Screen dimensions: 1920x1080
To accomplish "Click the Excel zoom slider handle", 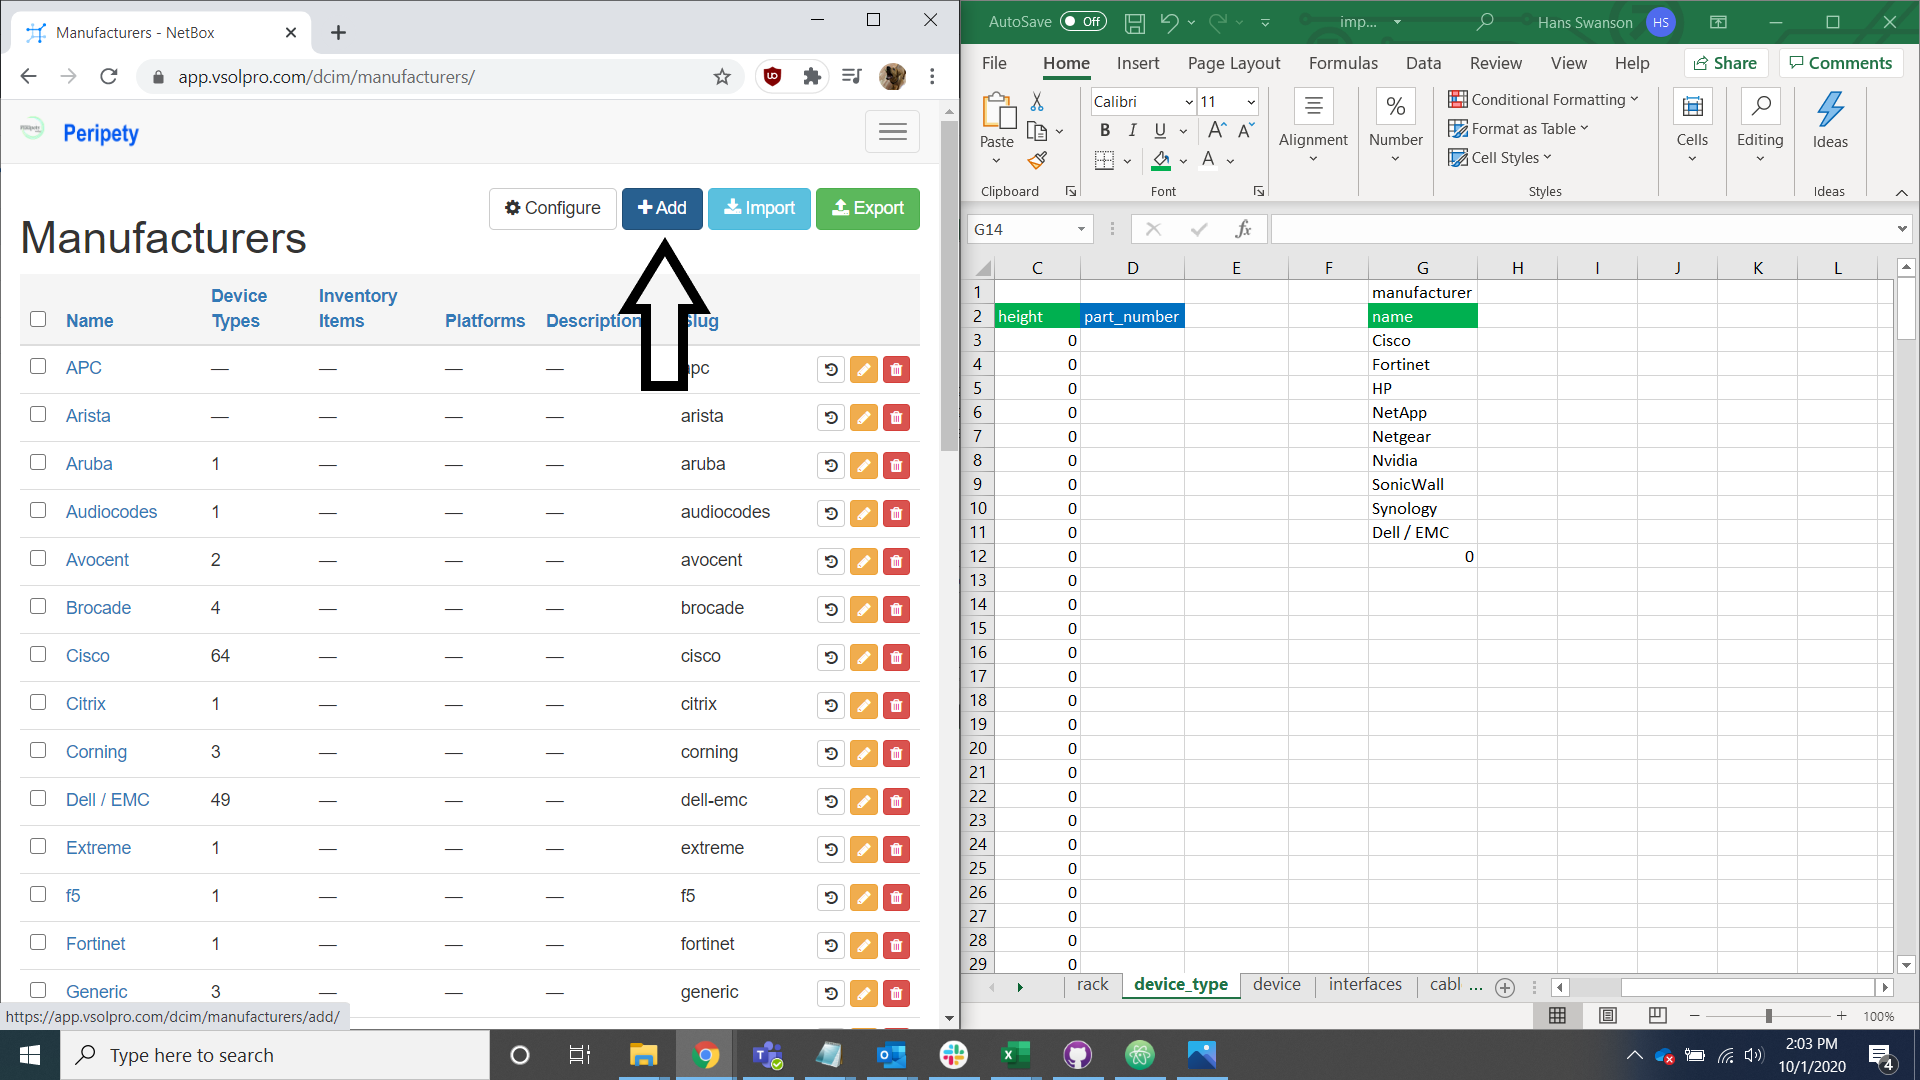I will pos(1768,1016).
